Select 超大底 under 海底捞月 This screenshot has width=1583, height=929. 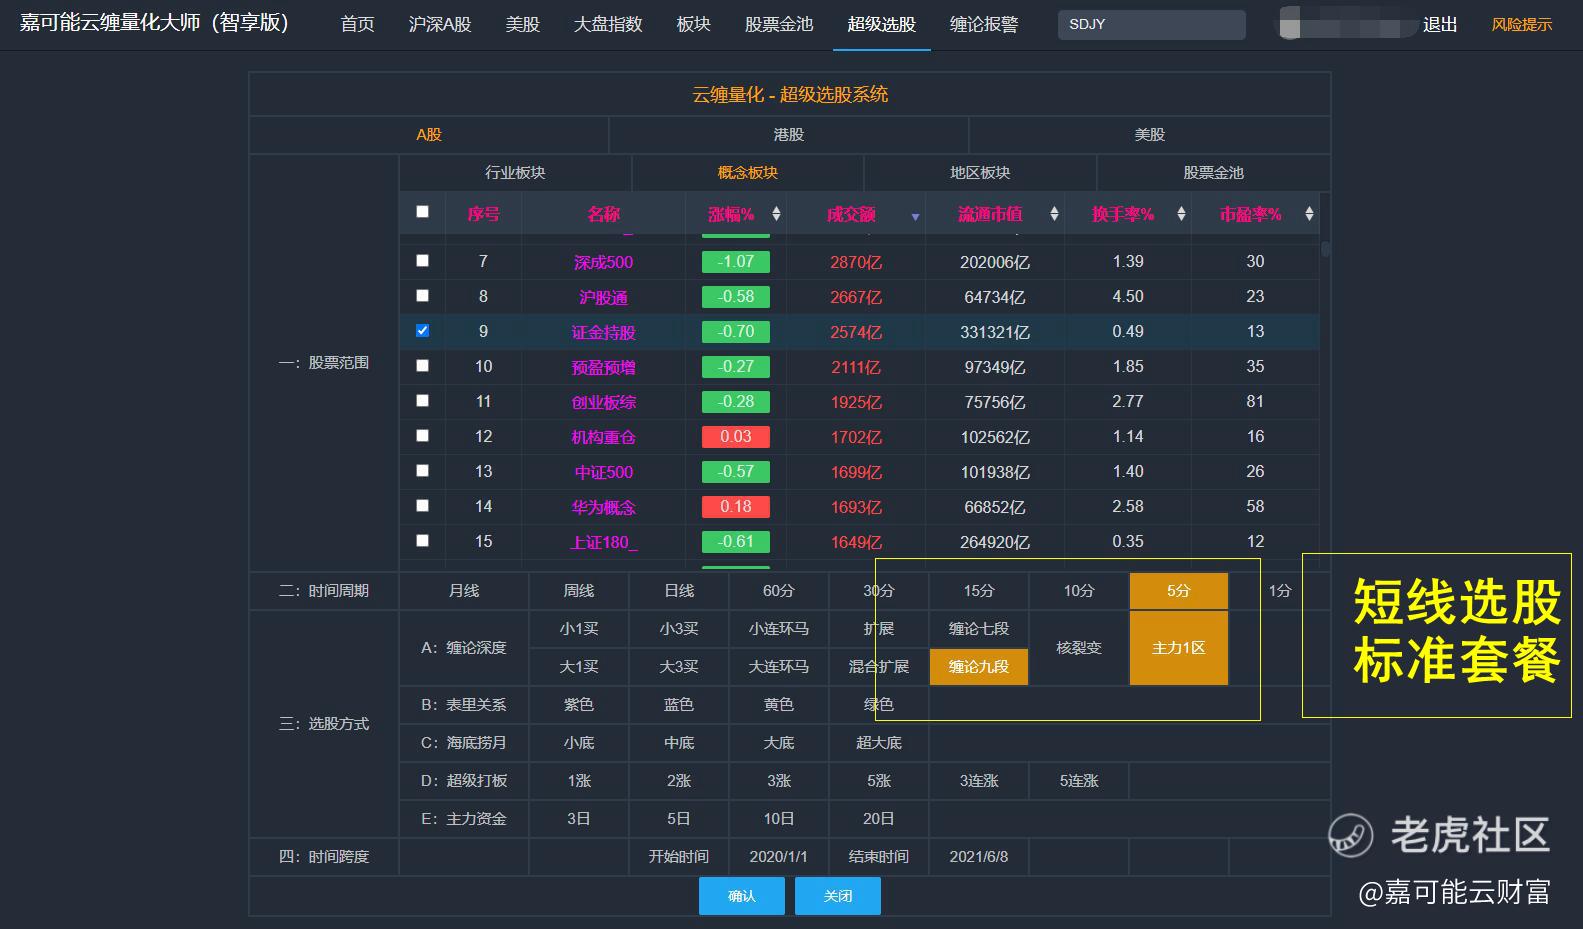pyautogui.click(x=879, y=743)
